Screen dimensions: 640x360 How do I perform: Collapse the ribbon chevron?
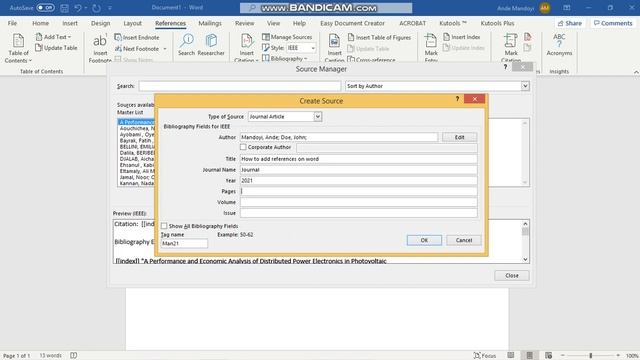(x=636, y=71)
